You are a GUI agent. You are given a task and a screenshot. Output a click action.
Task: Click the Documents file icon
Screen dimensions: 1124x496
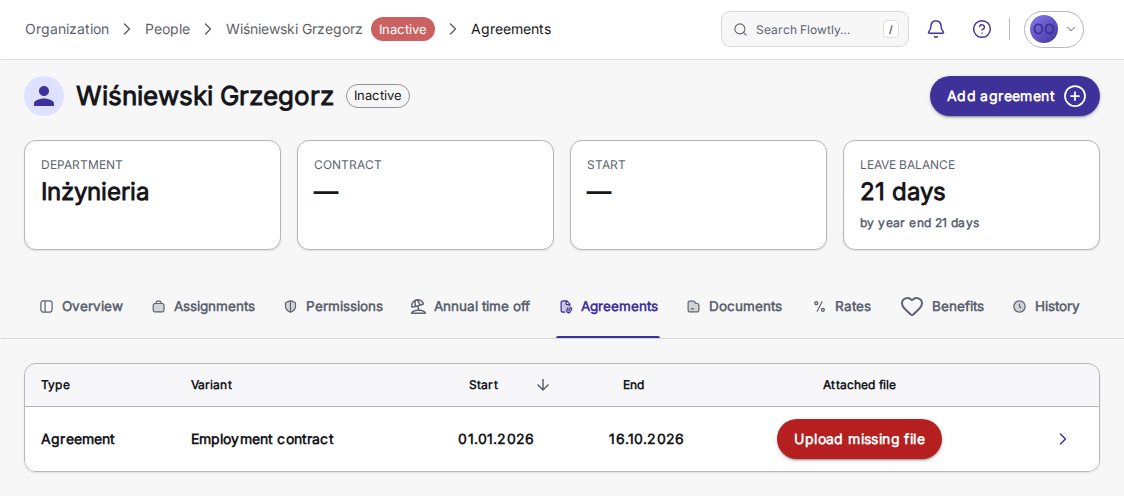693,307
